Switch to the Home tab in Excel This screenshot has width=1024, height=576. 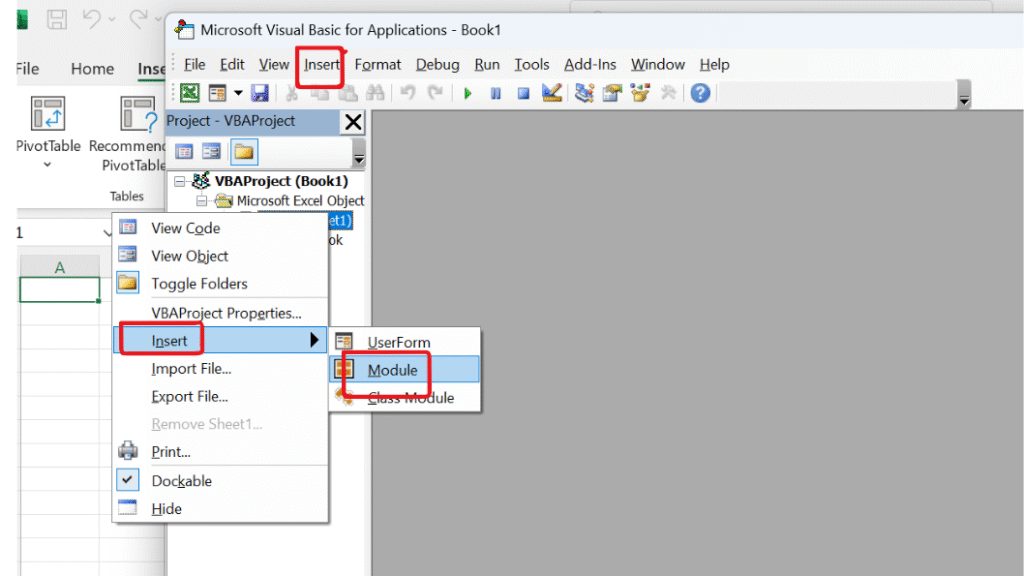[92, 69]
